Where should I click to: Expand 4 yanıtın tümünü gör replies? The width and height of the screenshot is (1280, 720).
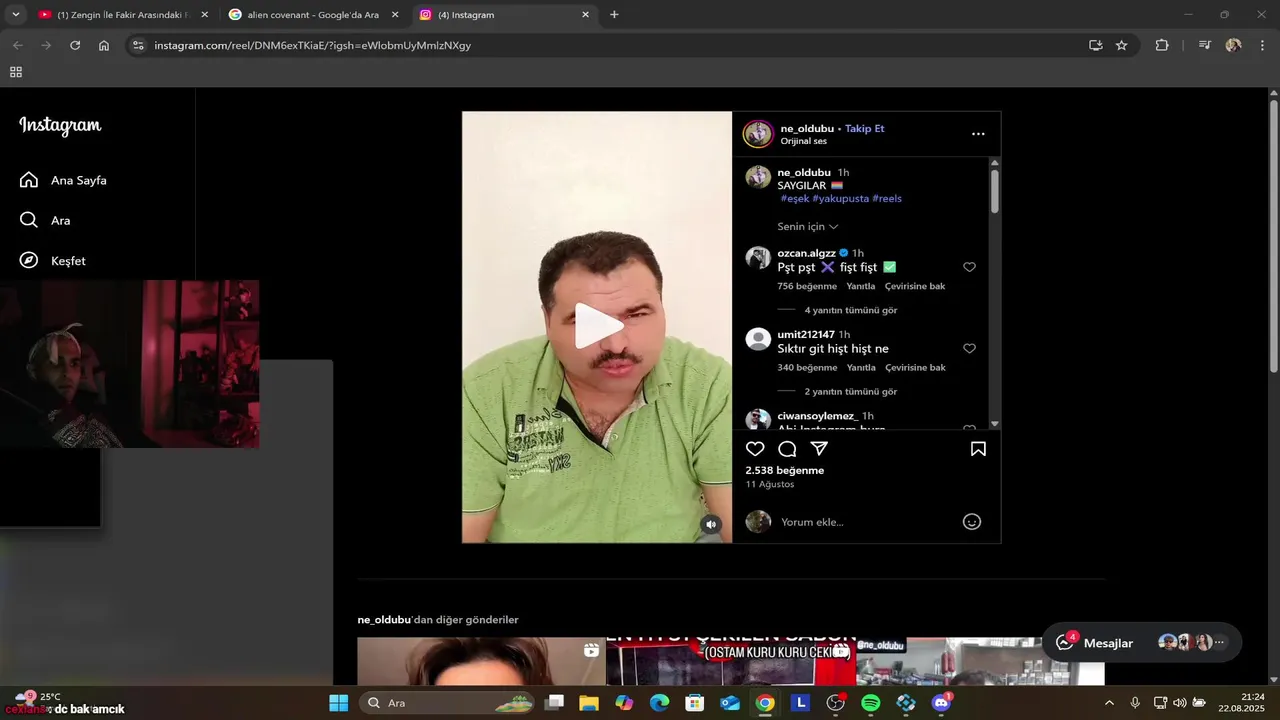coord(851,310)
